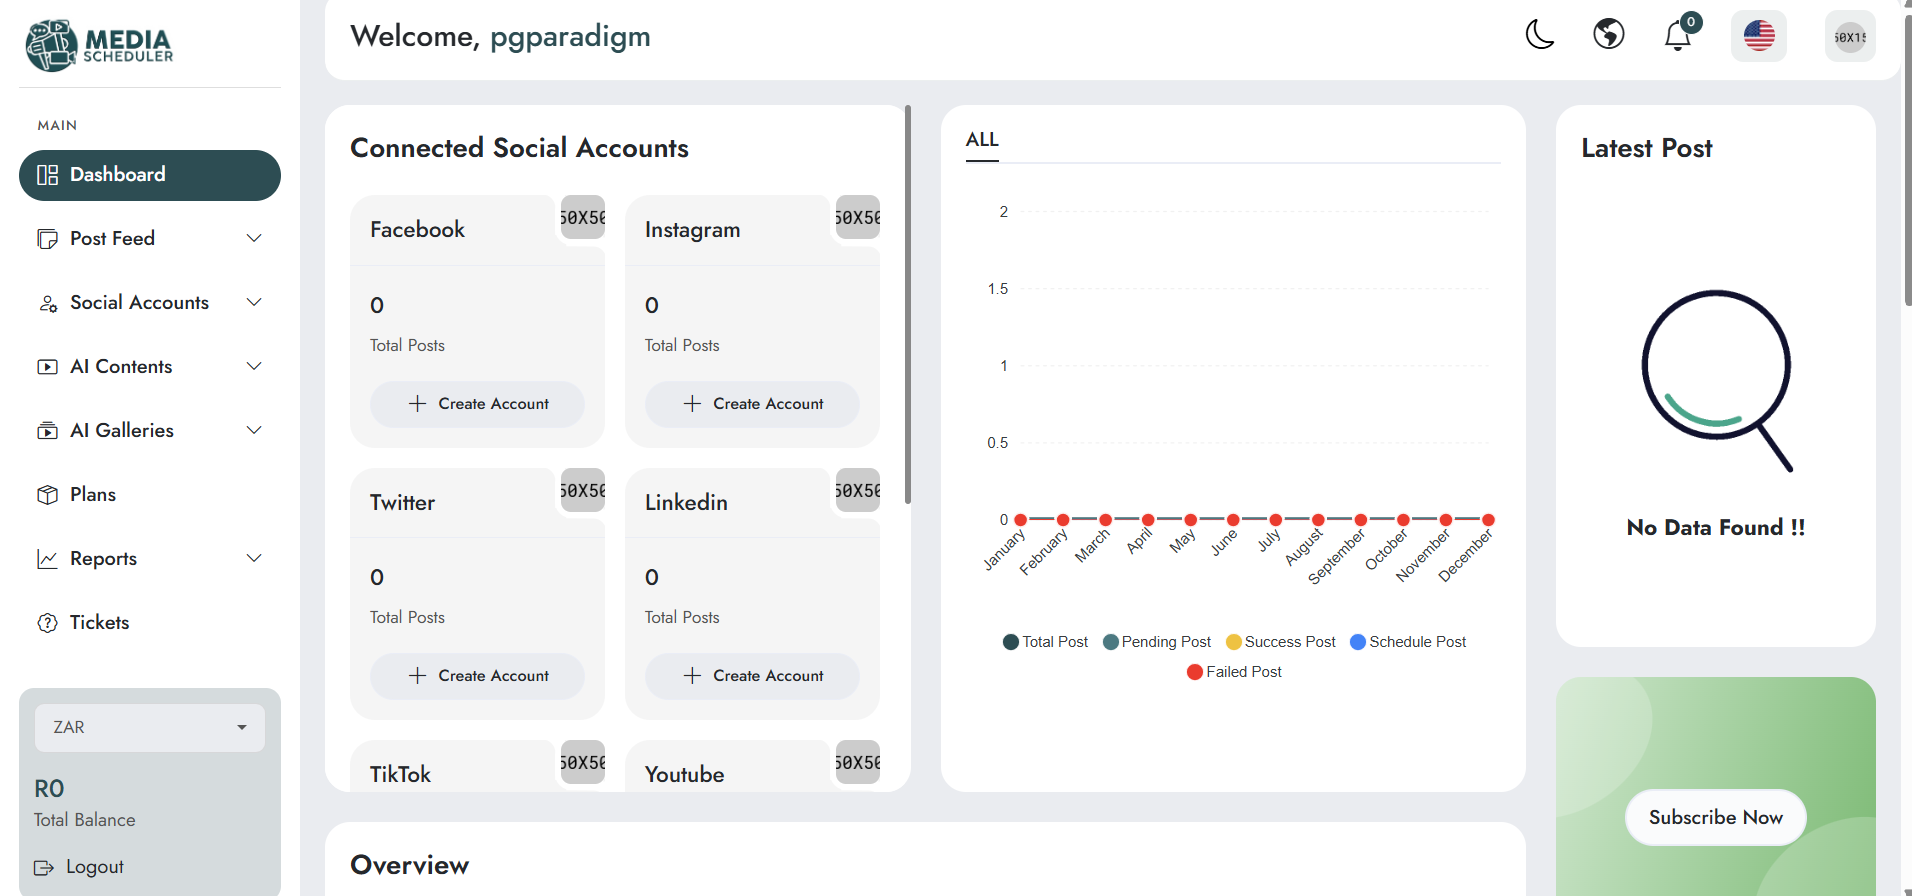The image size is (1912, 896).
Task: Expand the Social Accounts chevron
Action: click(254, 302)
